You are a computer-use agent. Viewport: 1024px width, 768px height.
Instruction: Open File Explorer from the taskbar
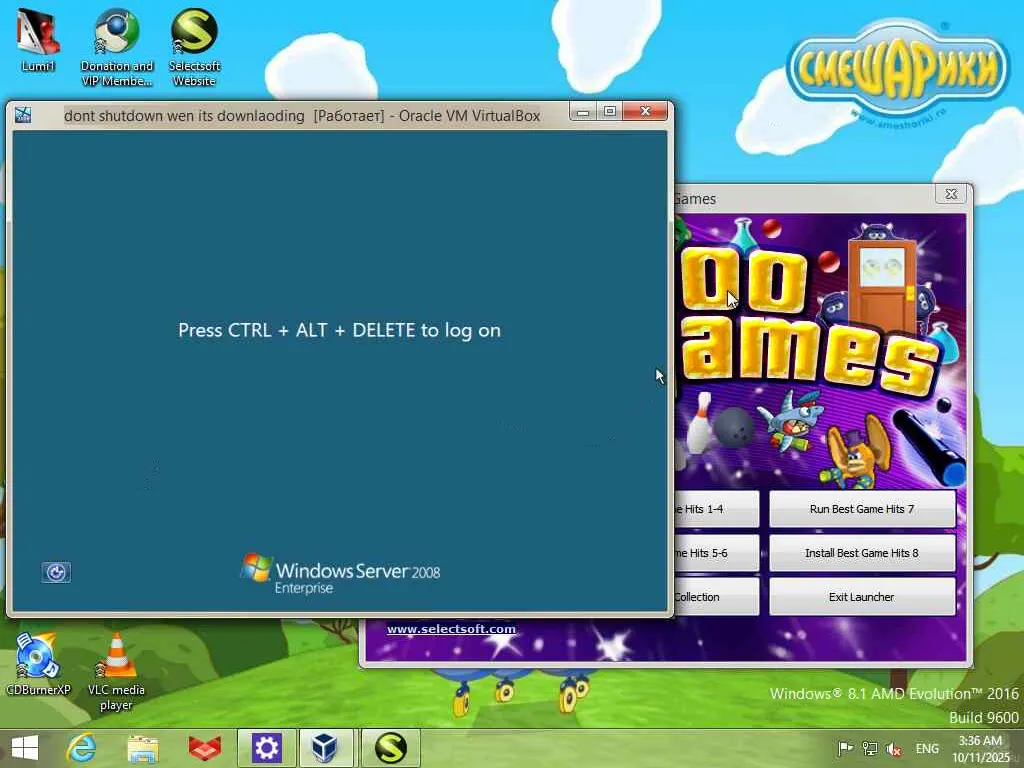click(x=142, y=748)
